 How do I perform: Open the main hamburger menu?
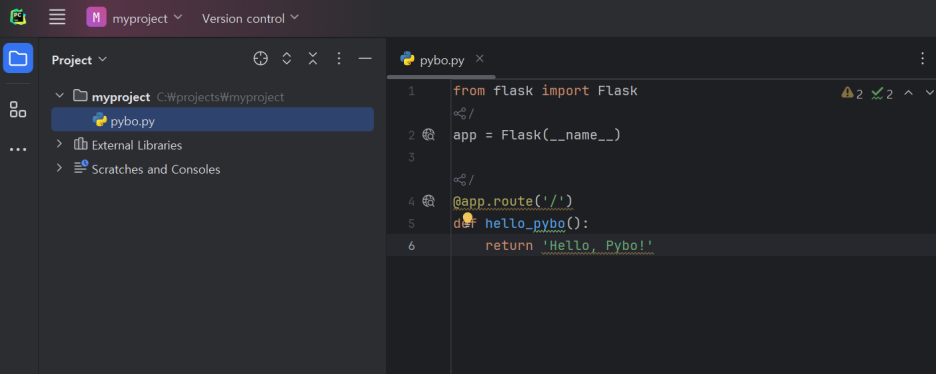[57, 17]
